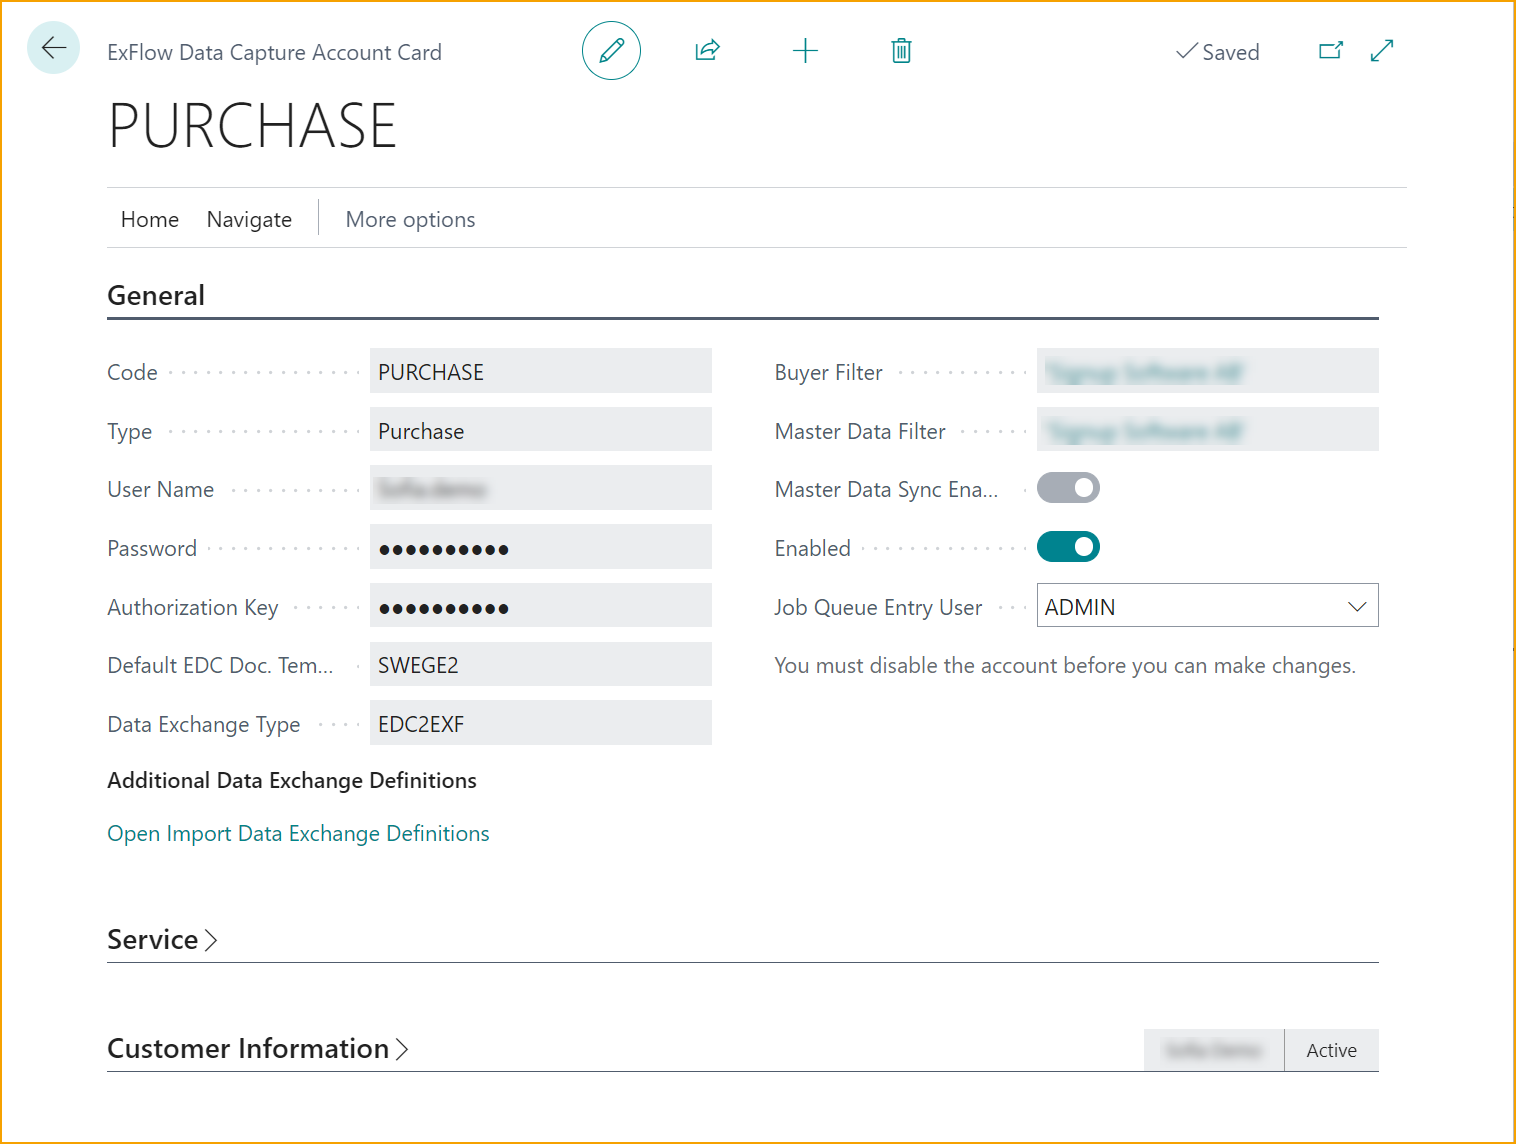Click the Active button

(x=1331, y=1049)
